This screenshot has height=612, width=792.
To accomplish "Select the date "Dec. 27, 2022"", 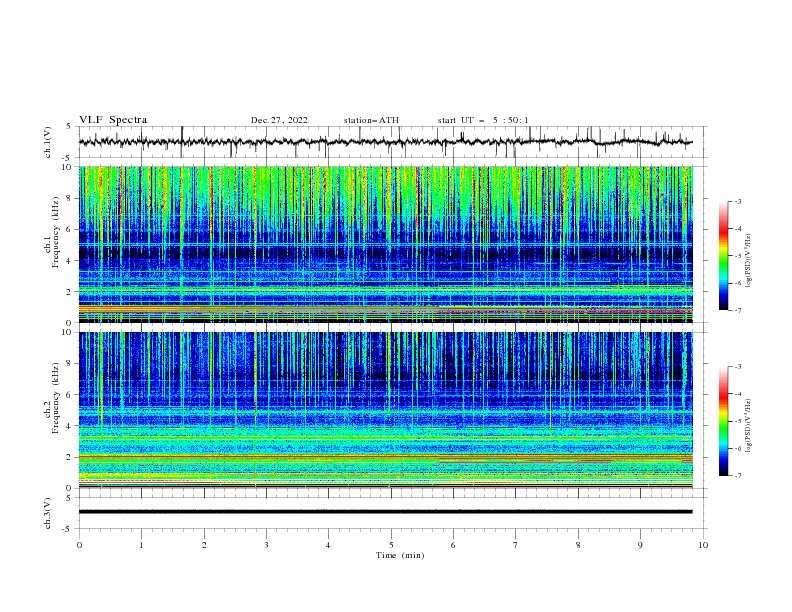I will click(x=279, y=120).
